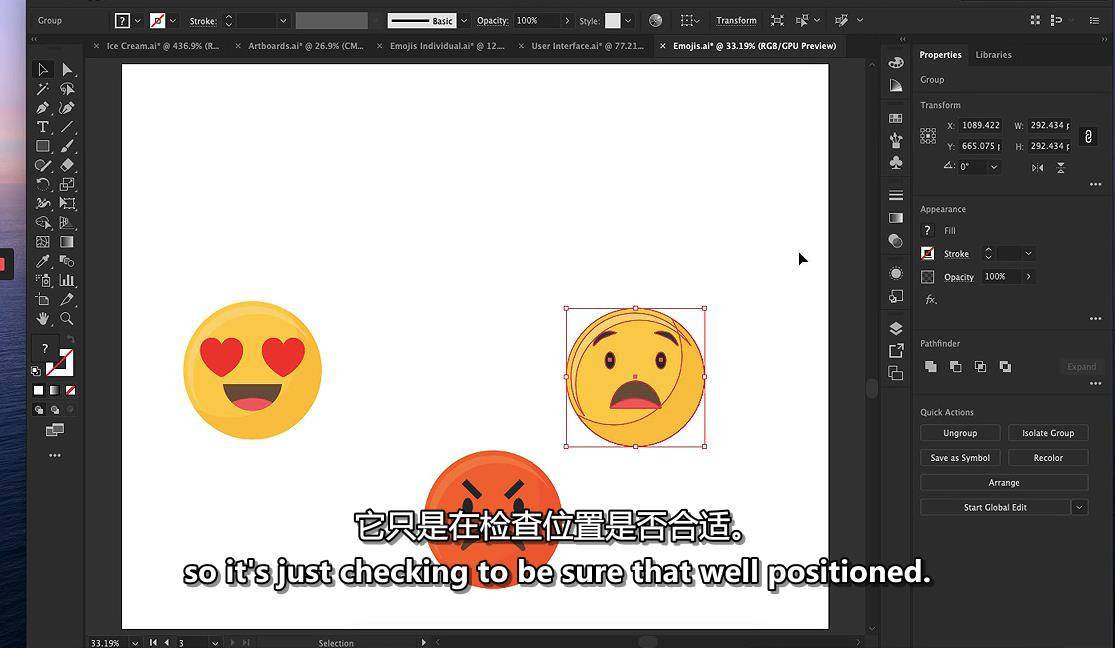The height and width of the screenshot is (648, 1115).
Task: Toggle constrain width and height proportions link
Action: [x=1088, y=136]
